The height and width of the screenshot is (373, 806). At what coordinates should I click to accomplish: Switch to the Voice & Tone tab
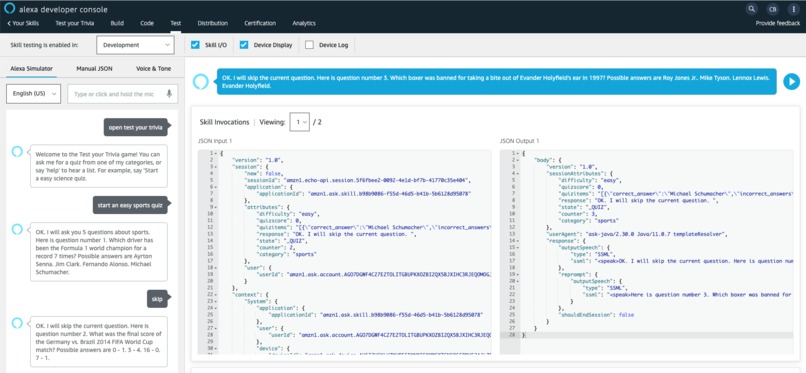click(x=154, y=68)
